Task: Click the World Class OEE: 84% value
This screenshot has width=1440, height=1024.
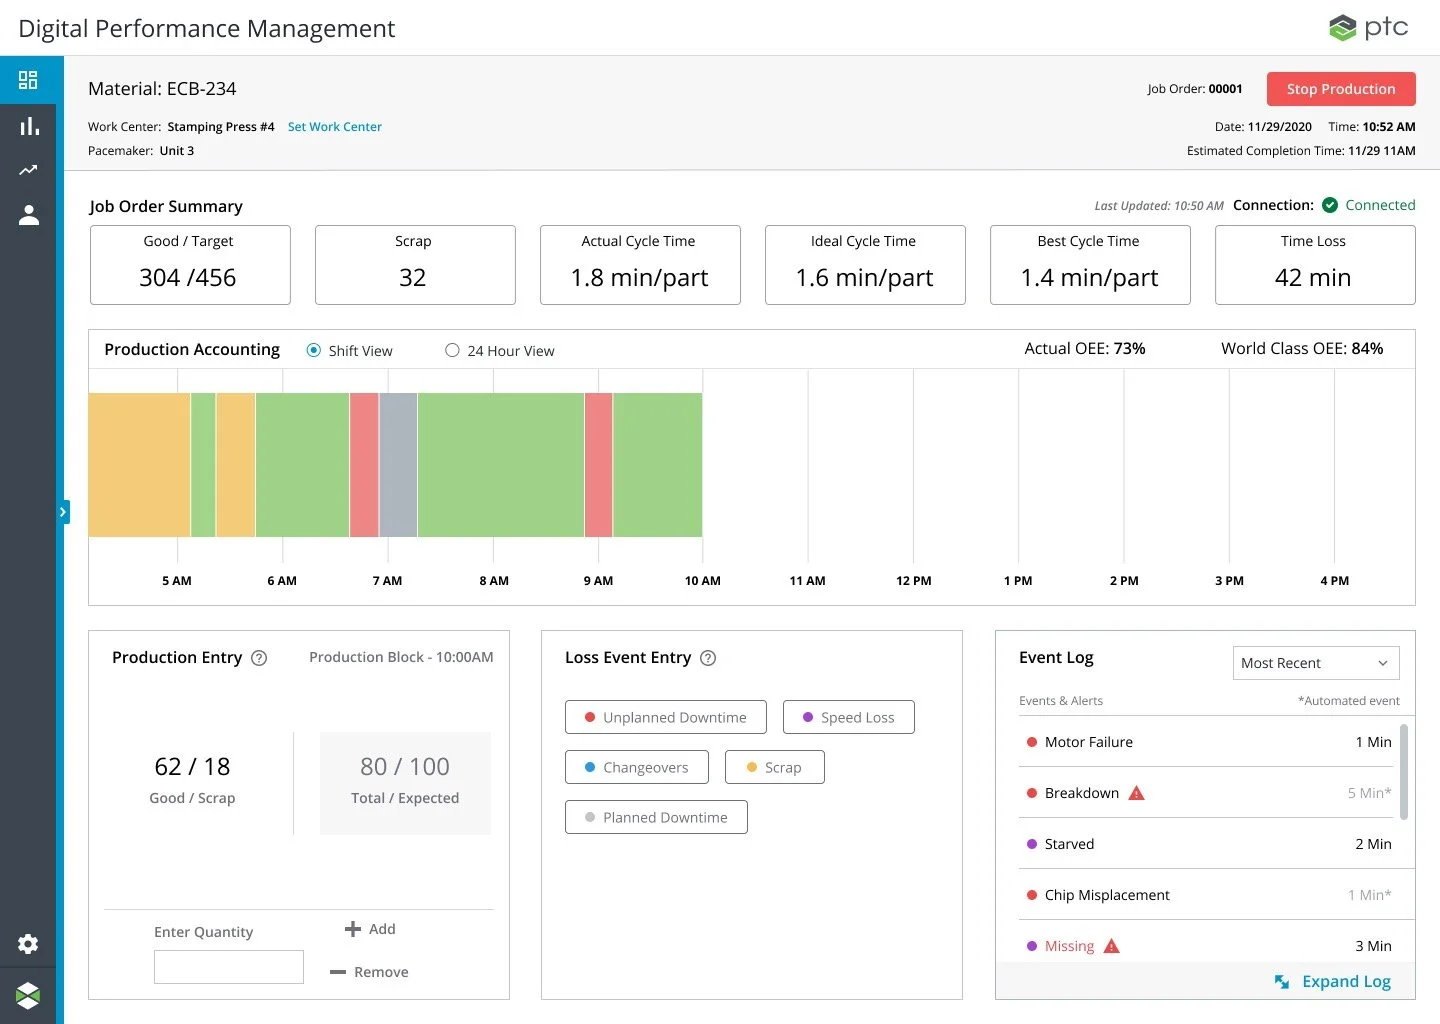Action: tap(1302, 349)
